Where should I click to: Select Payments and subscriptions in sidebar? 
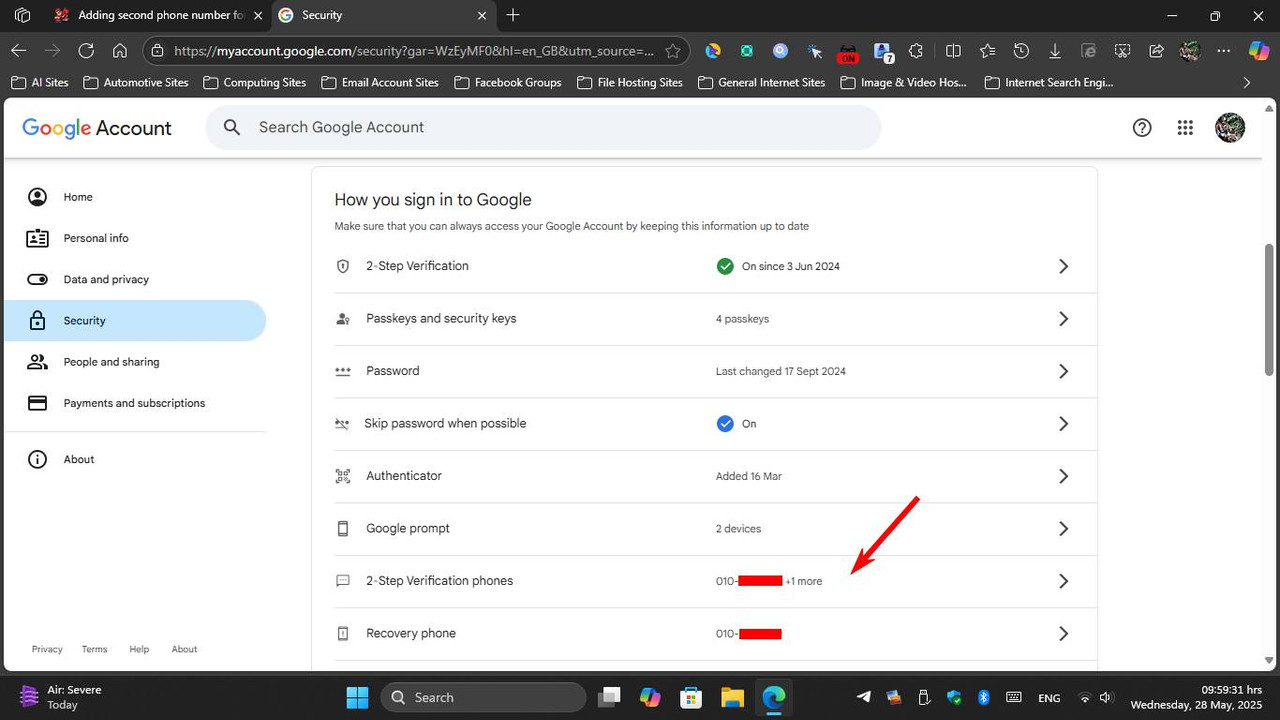[x=135, y=403]
